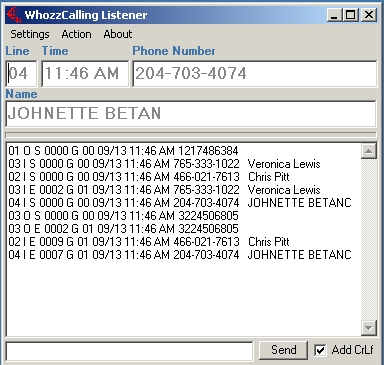Open the About menu
Viewport: 384px width, 365px height.
tap(118, 34)
